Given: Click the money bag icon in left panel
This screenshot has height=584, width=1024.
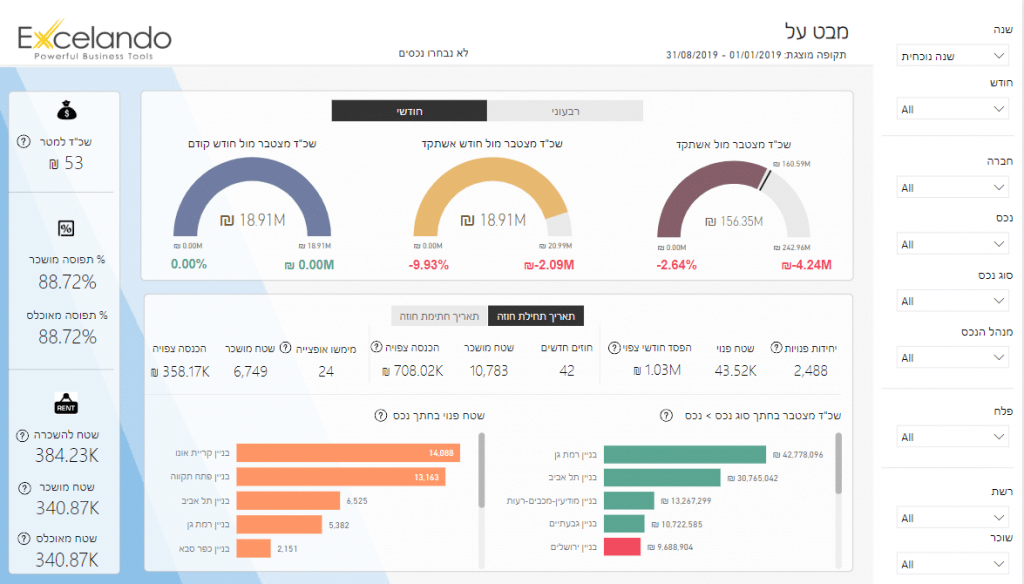Looking at the screenshot, I should pyautogui.click(x=66, y=112).
